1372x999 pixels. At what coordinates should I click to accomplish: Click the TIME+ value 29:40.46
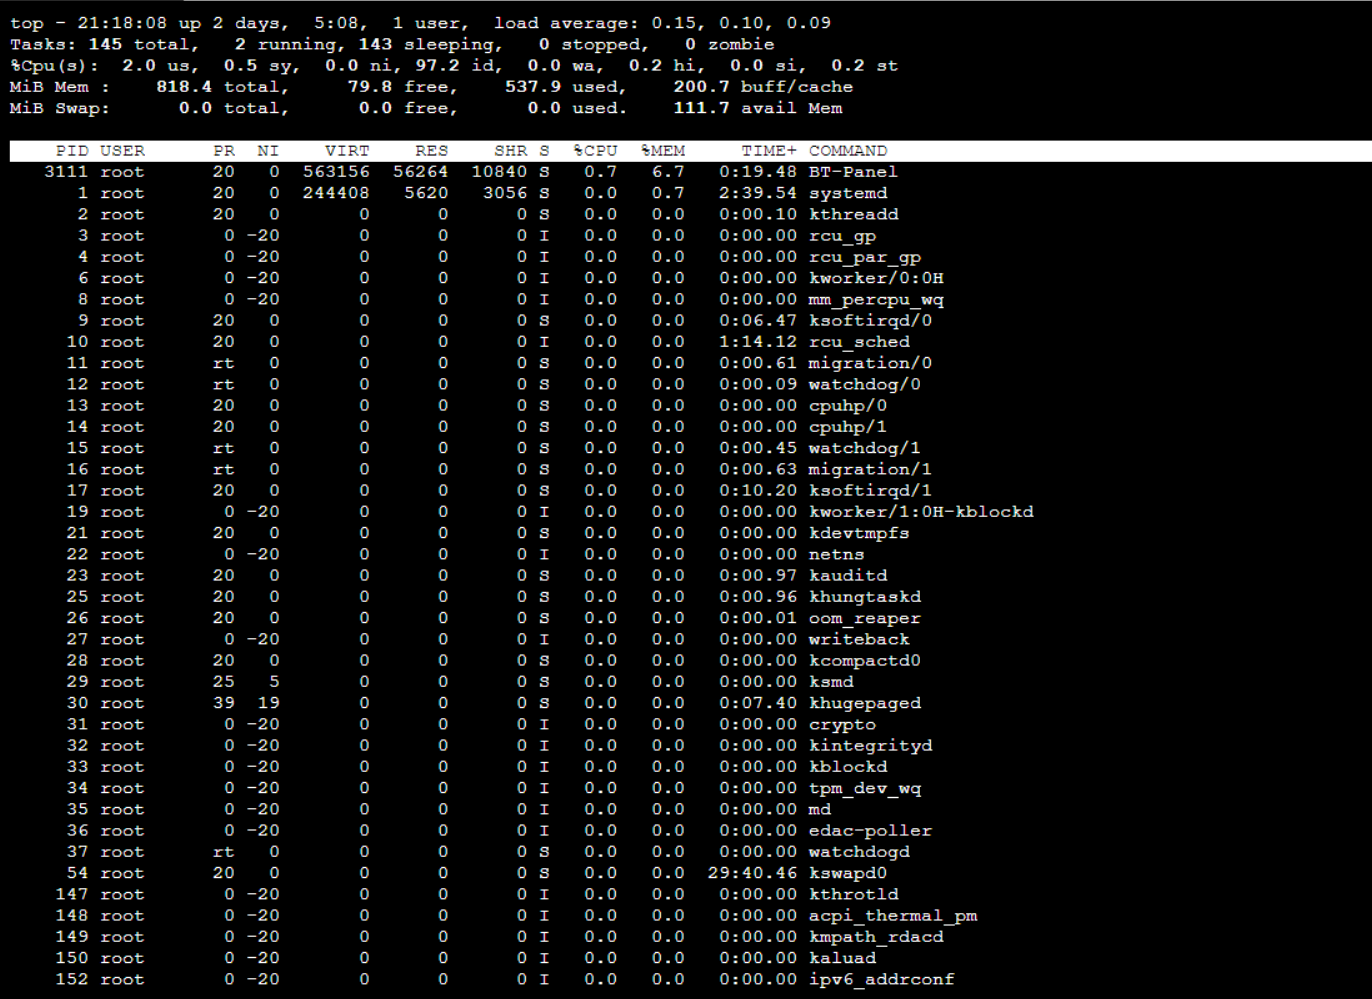pos(752,873)
